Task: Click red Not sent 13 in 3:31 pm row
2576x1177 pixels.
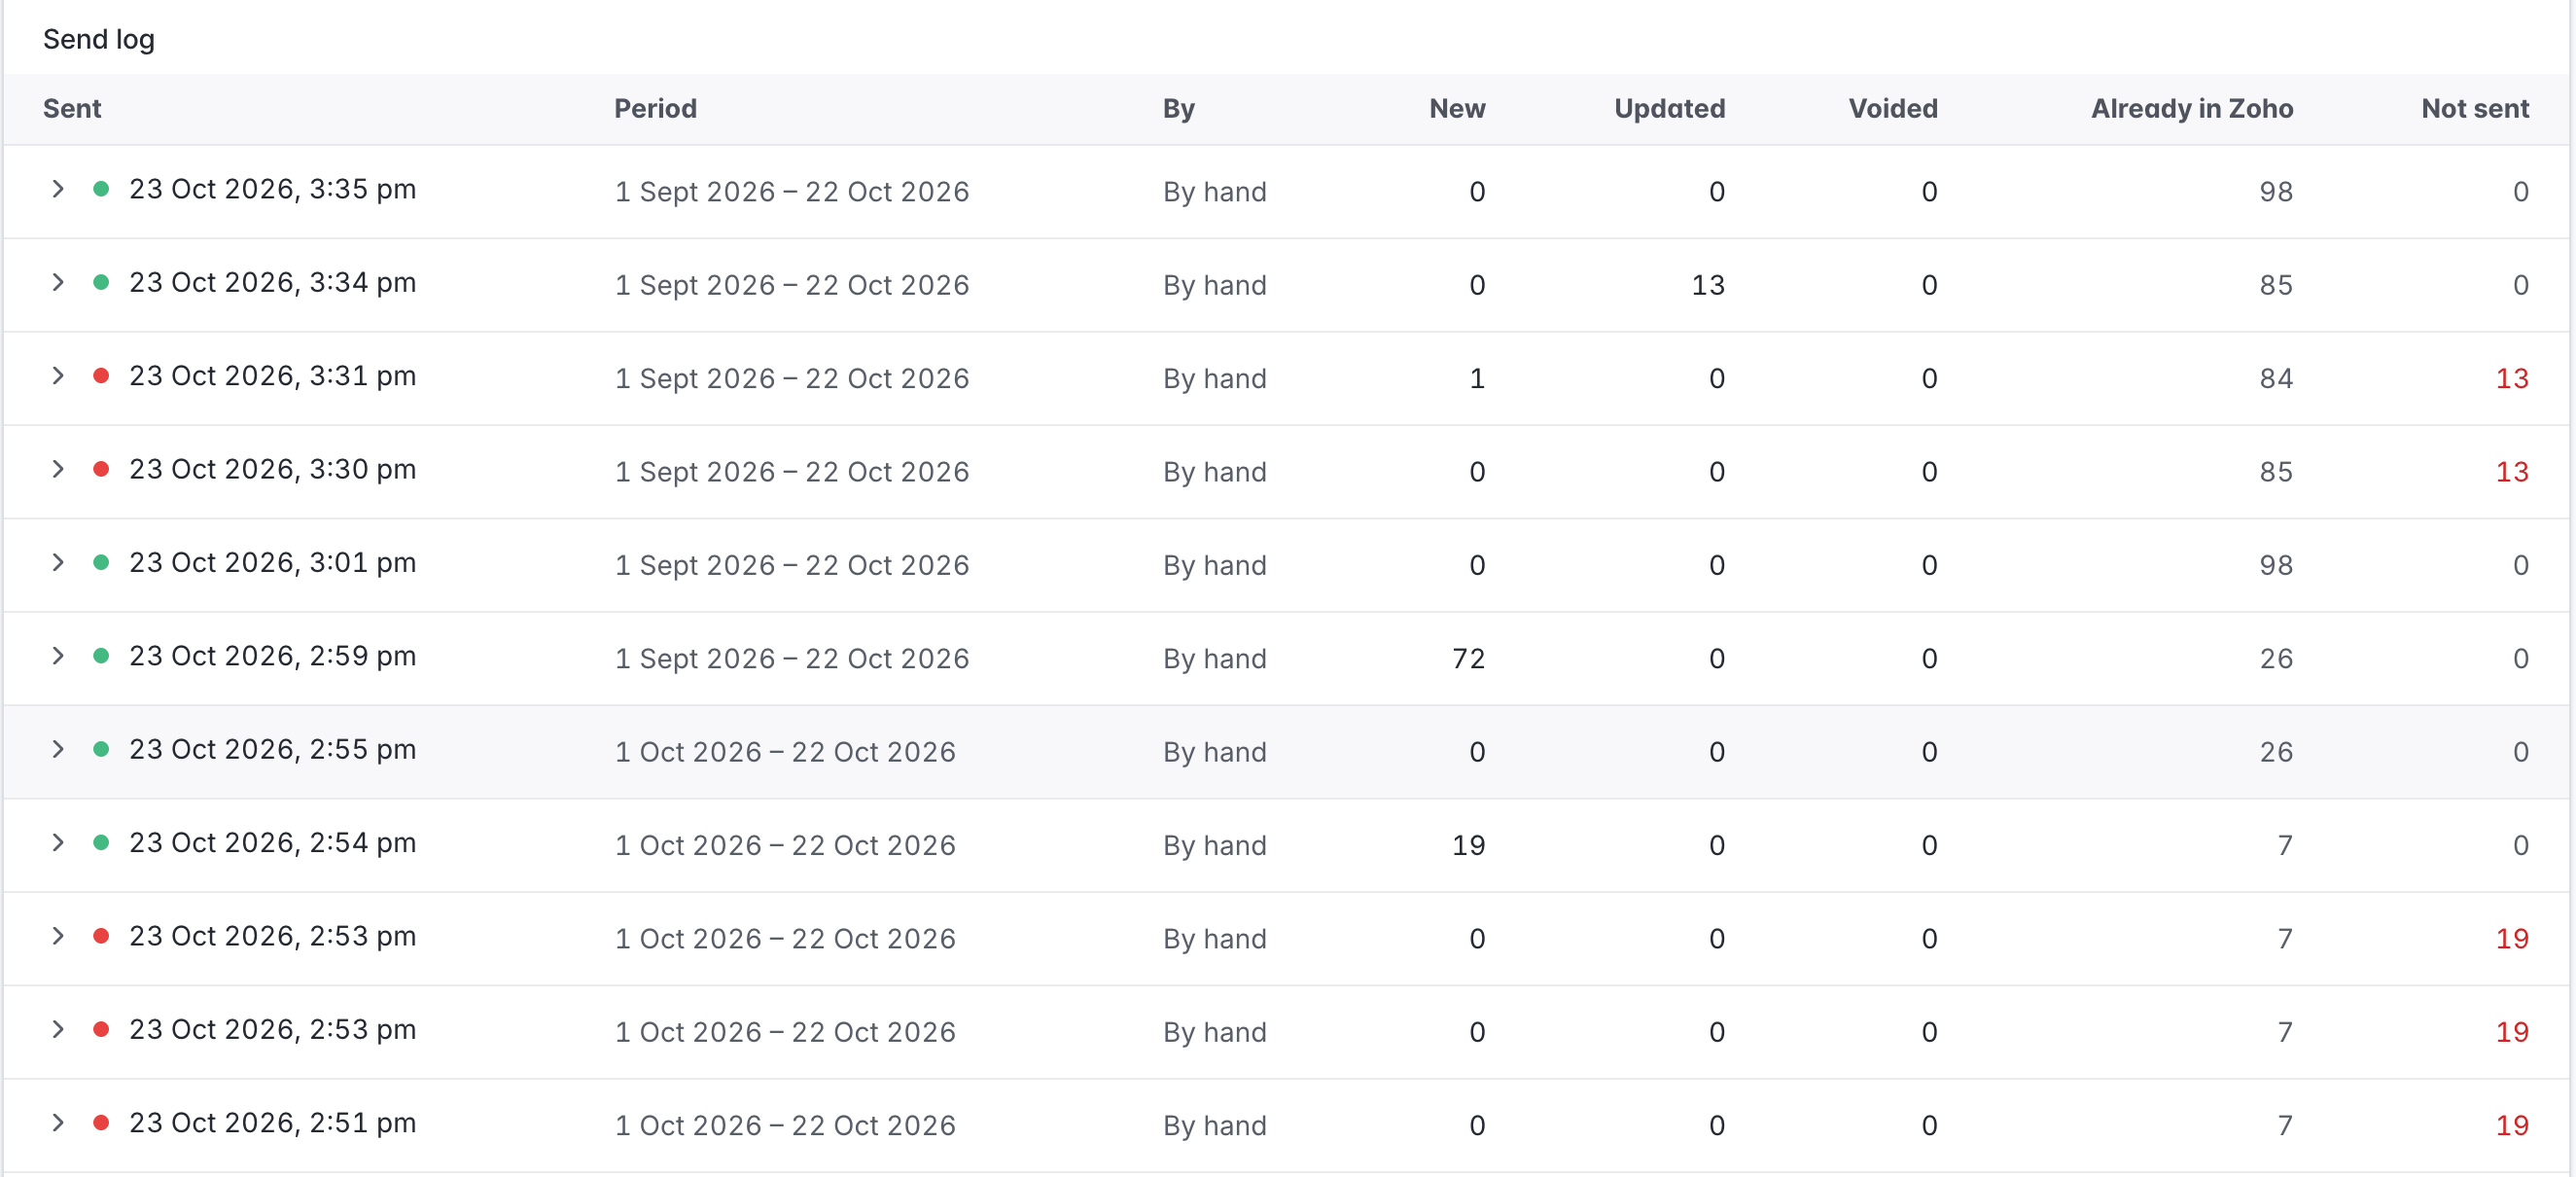Action: coord(2512,378)
